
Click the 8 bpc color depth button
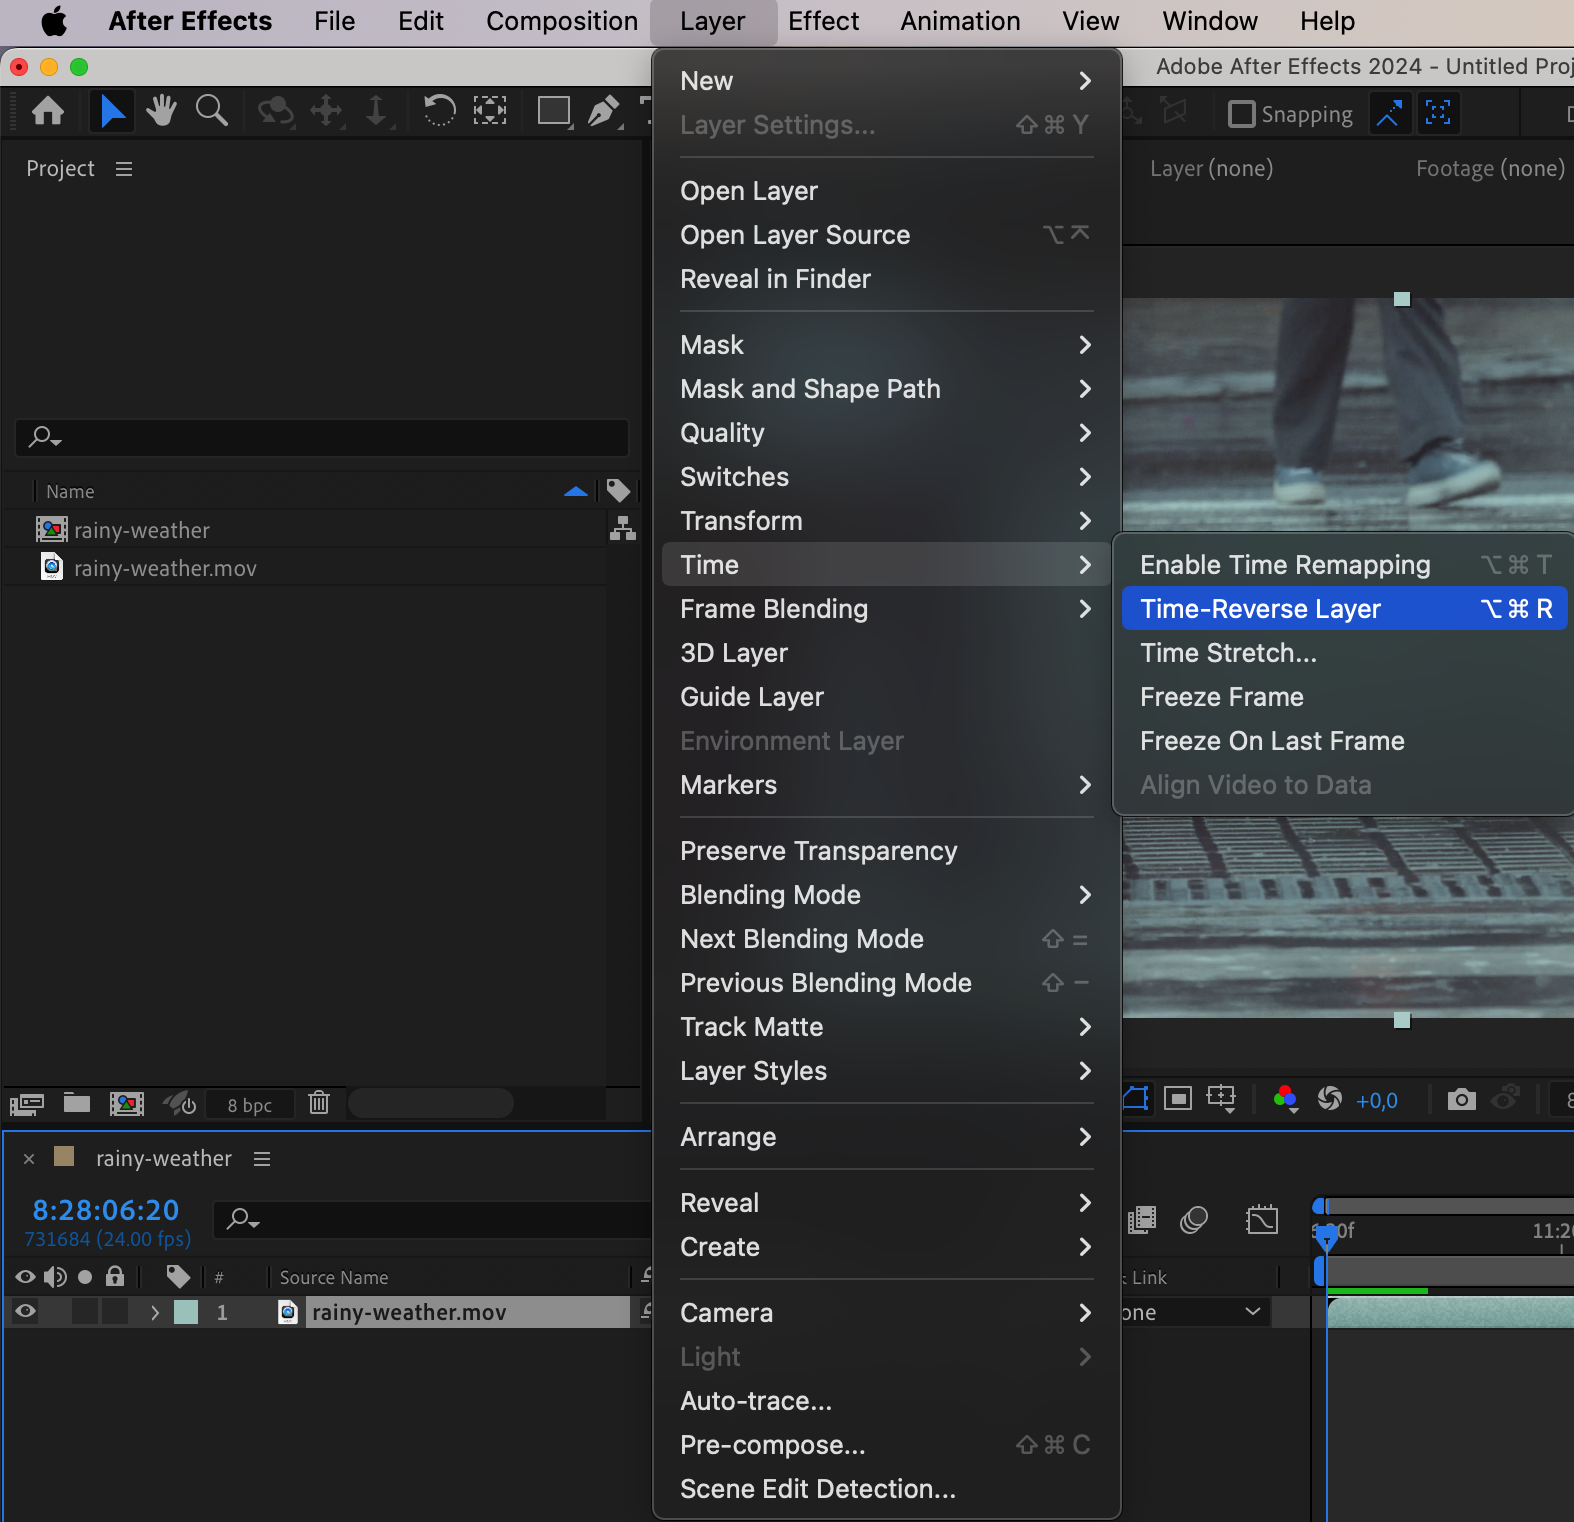point(249,1105)
